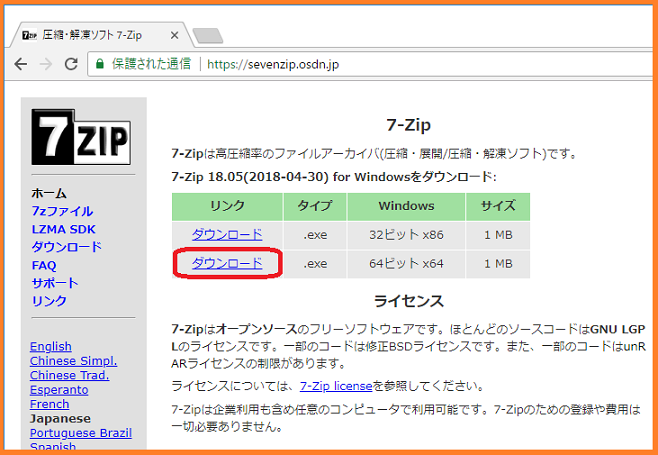Click the browser forward arrow

45,64
